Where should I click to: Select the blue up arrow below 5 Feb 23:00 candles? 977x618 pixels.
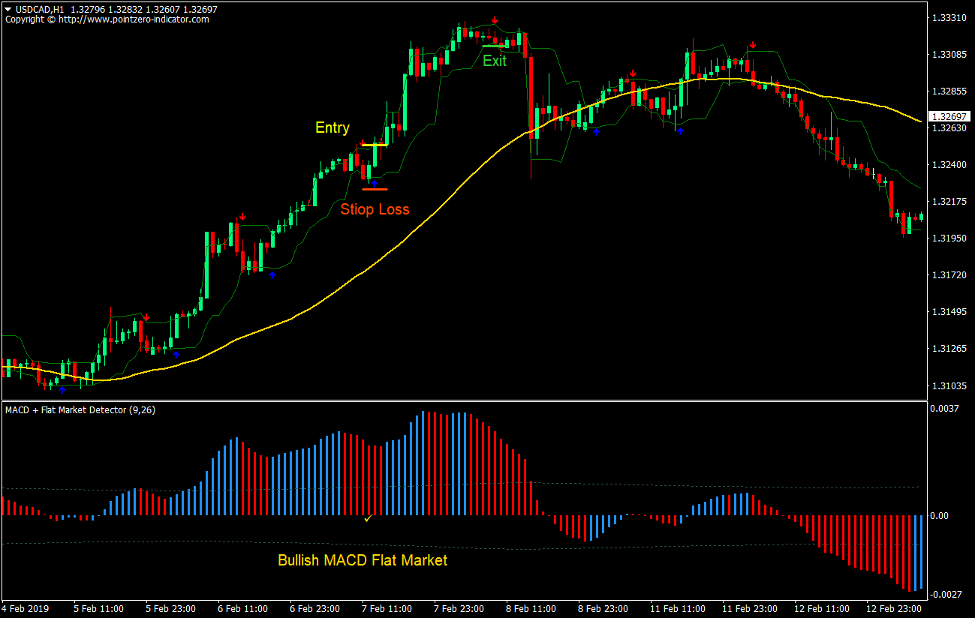tap(176, 355)
